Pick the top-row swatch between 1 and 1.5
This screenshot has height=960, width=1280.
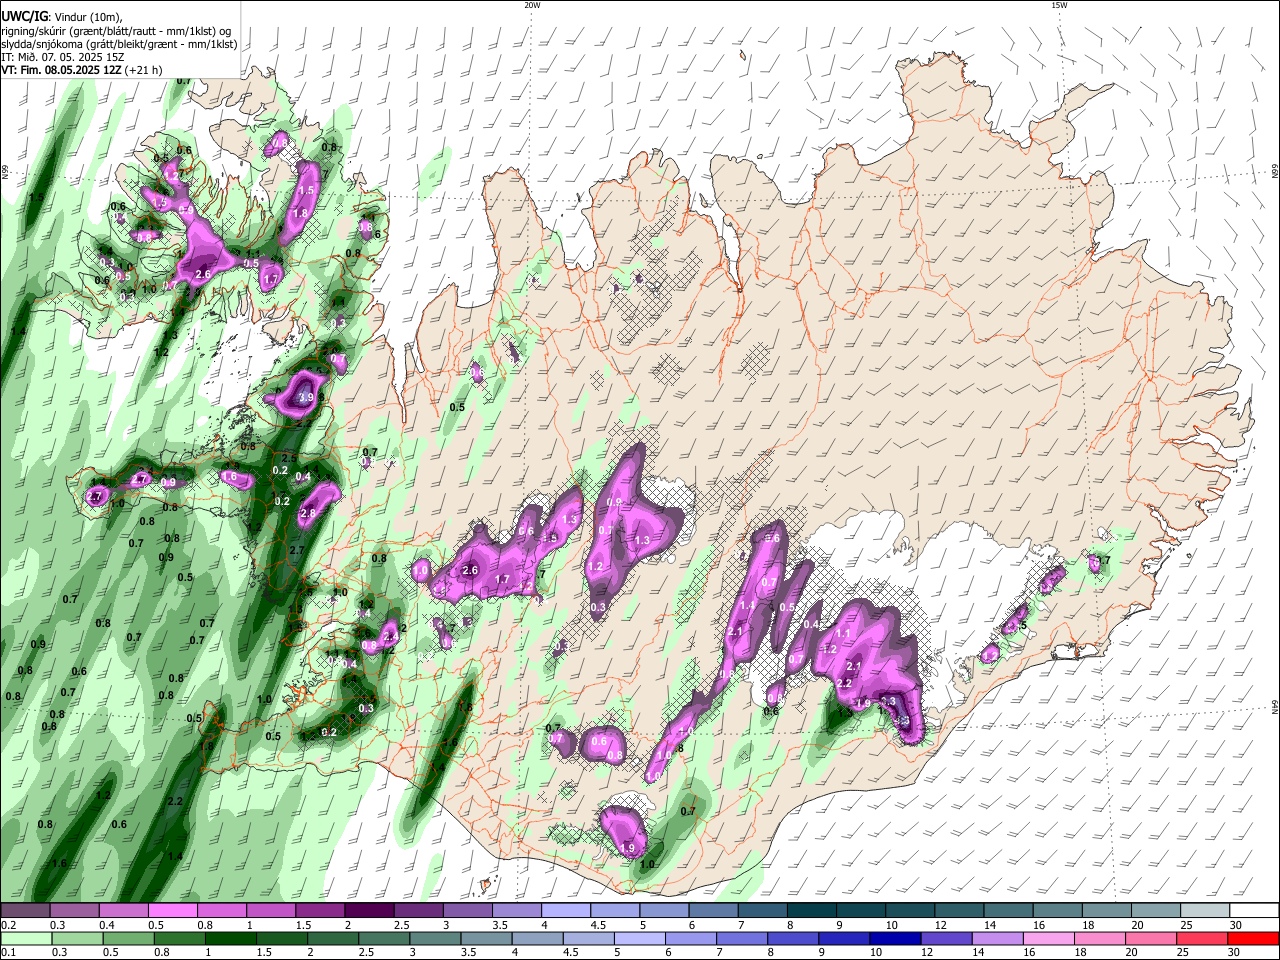pos(270,911)
